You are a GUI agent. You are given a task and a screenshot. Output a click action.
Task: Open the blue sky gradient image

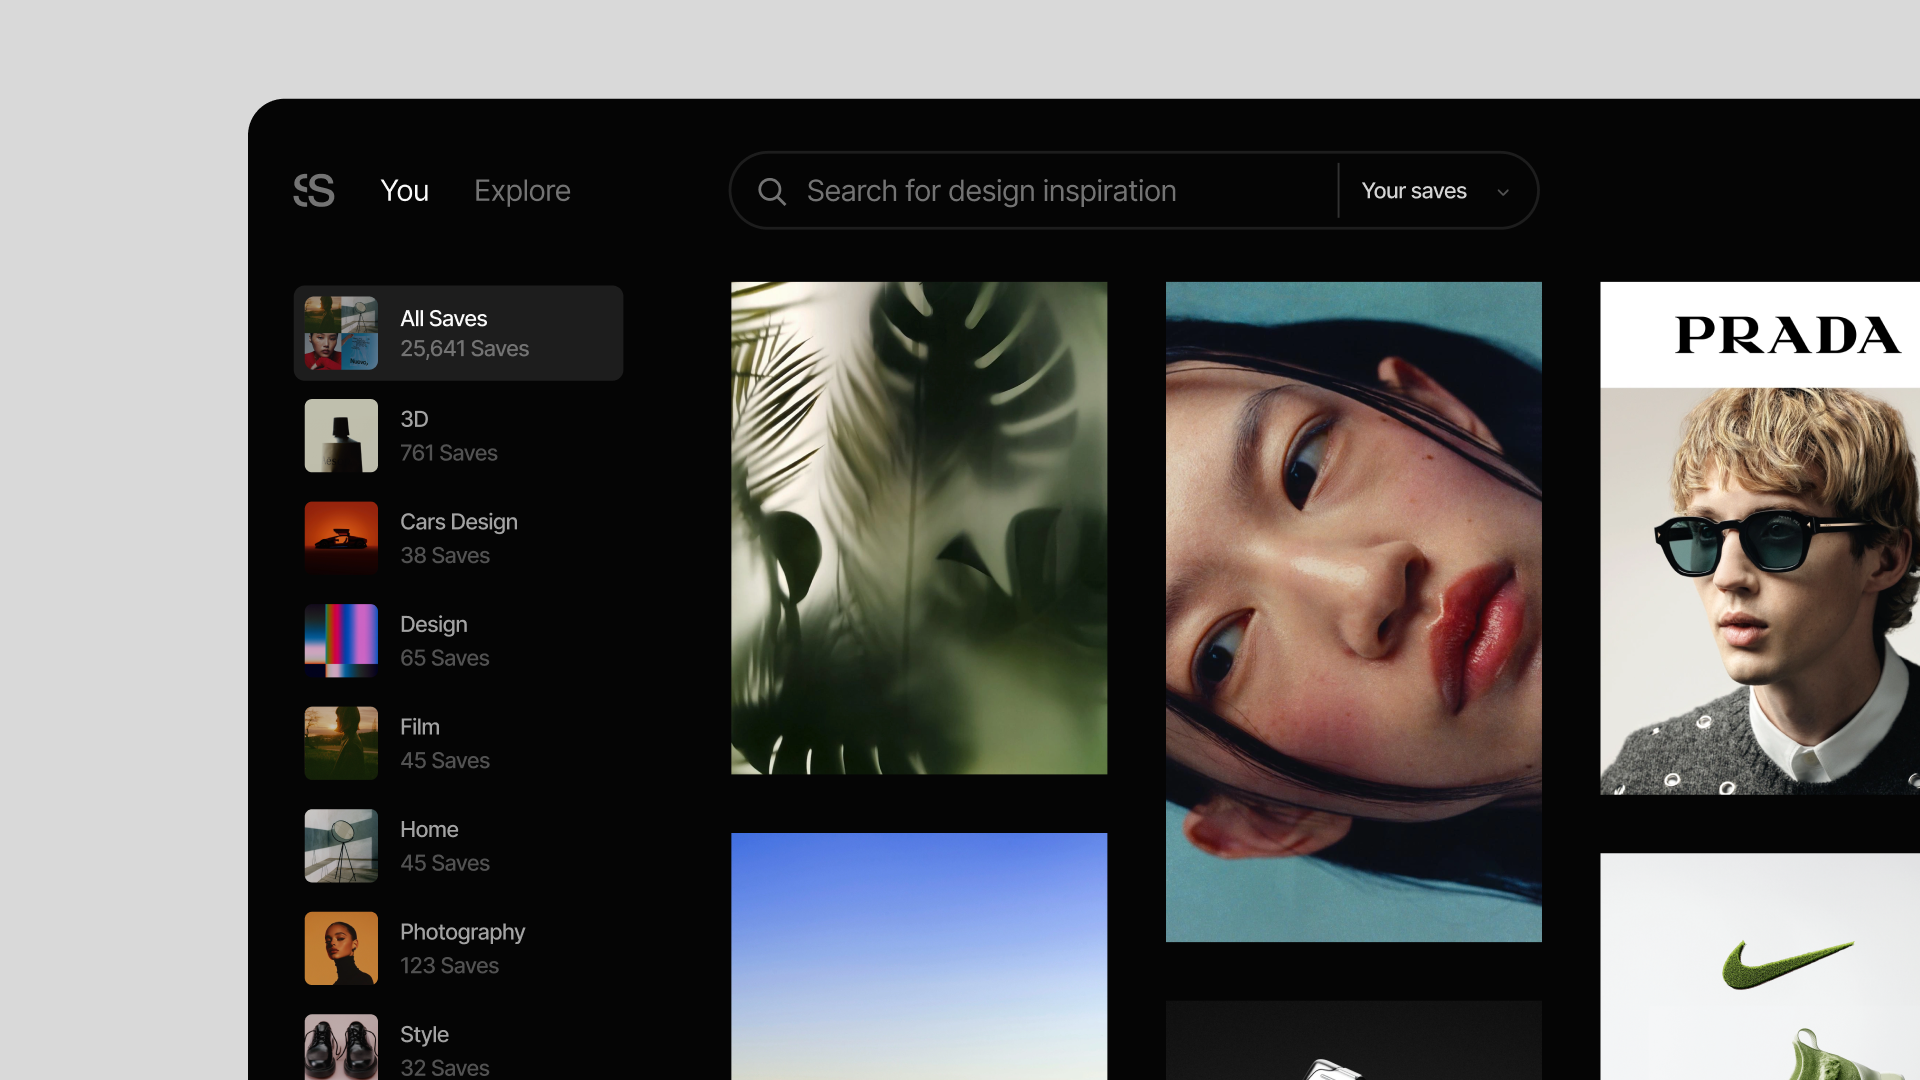(919, 956)
